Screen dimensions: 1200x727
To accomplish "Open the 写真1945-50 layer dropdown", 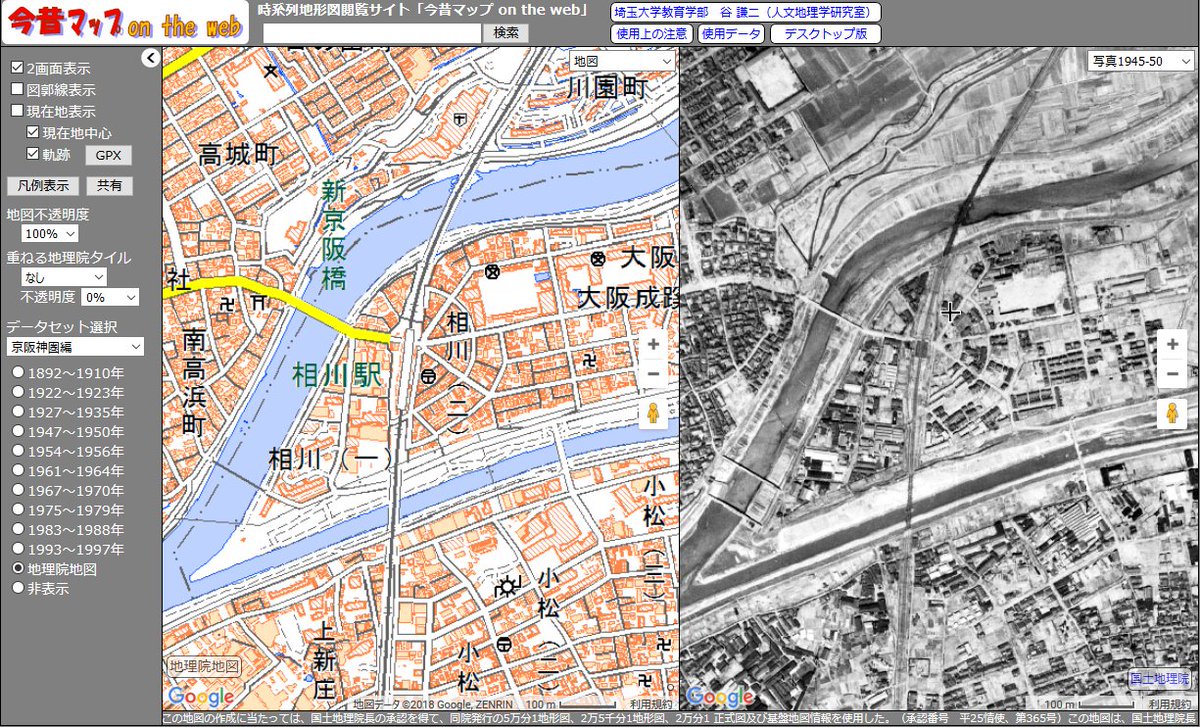I will (1141, 61).
